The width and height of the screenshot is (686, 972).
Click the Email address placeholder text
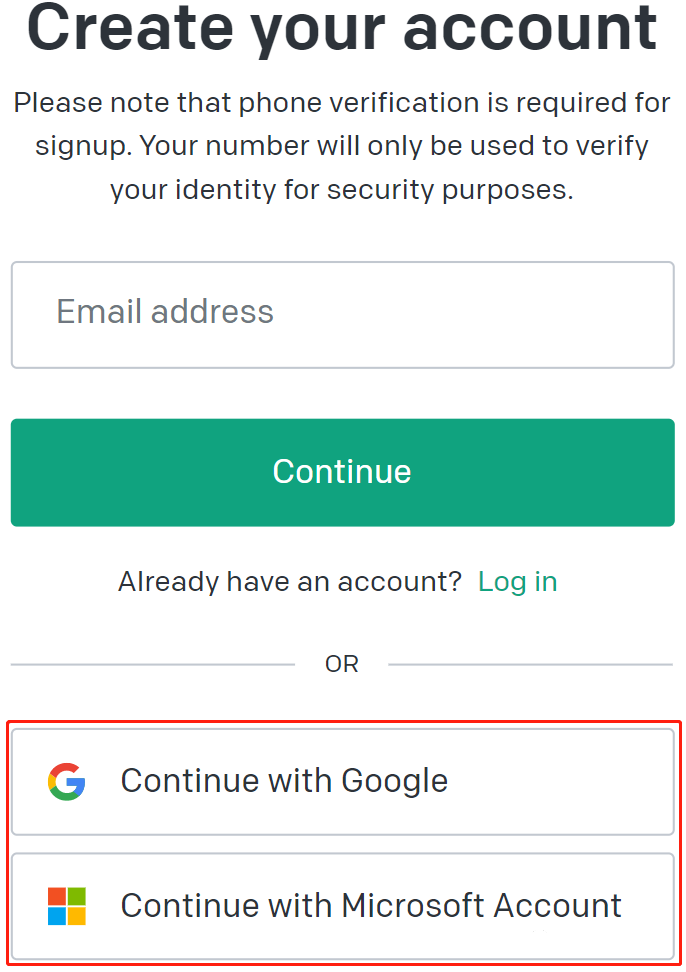coord(165,313)
